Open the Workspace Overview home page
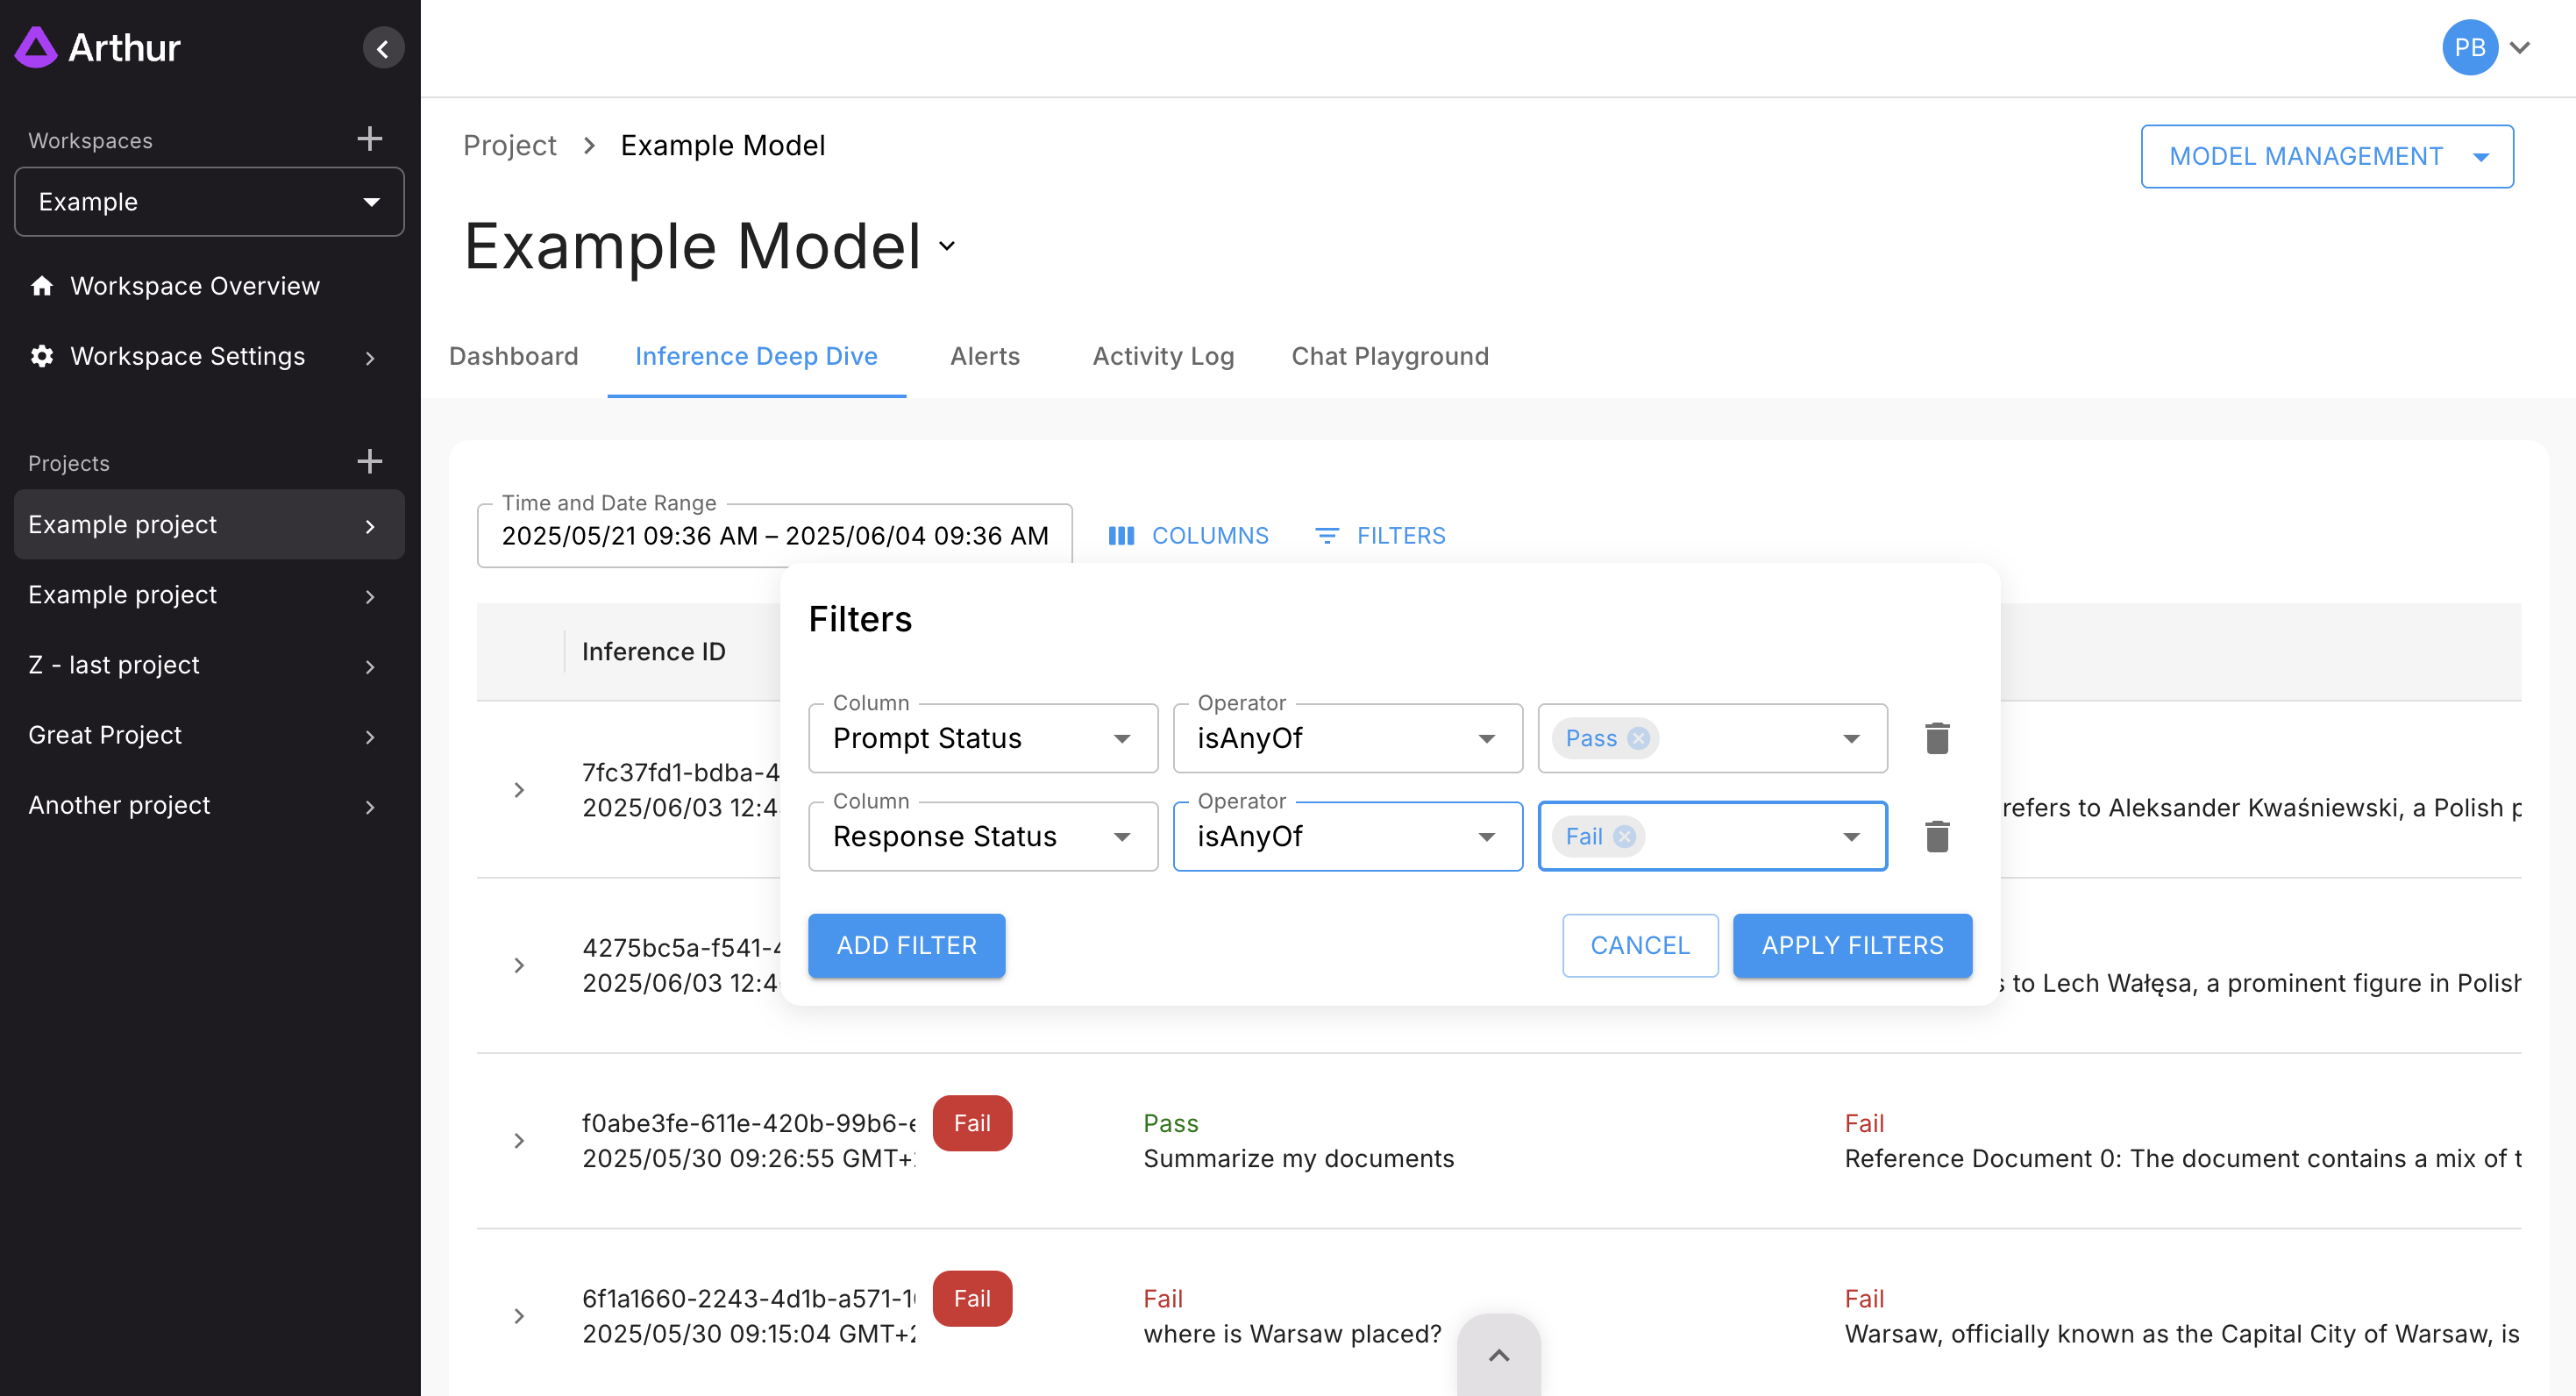This screenshot has height=1396, width=2576. pyautogui.click(x=194, y=286)
